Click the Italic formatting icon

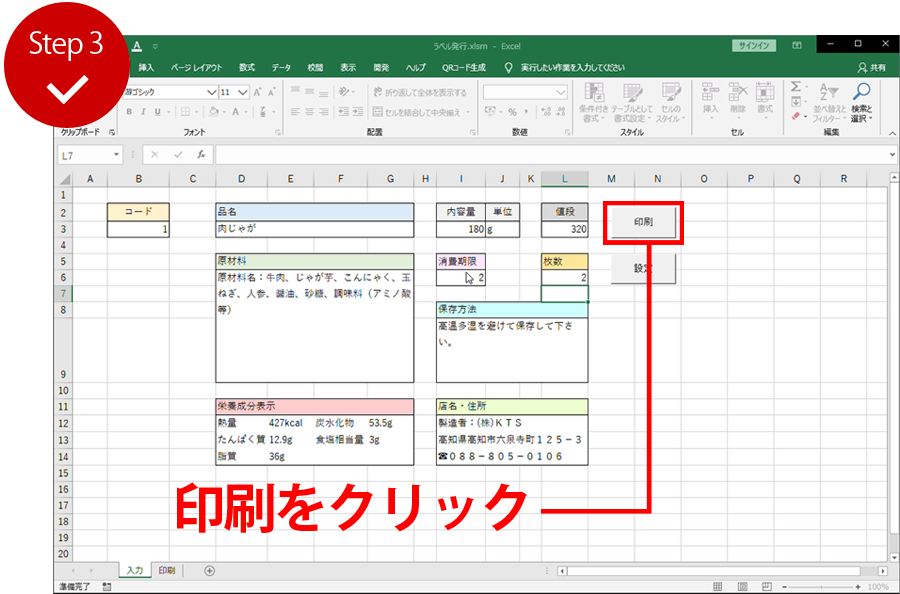coord(143,112)
